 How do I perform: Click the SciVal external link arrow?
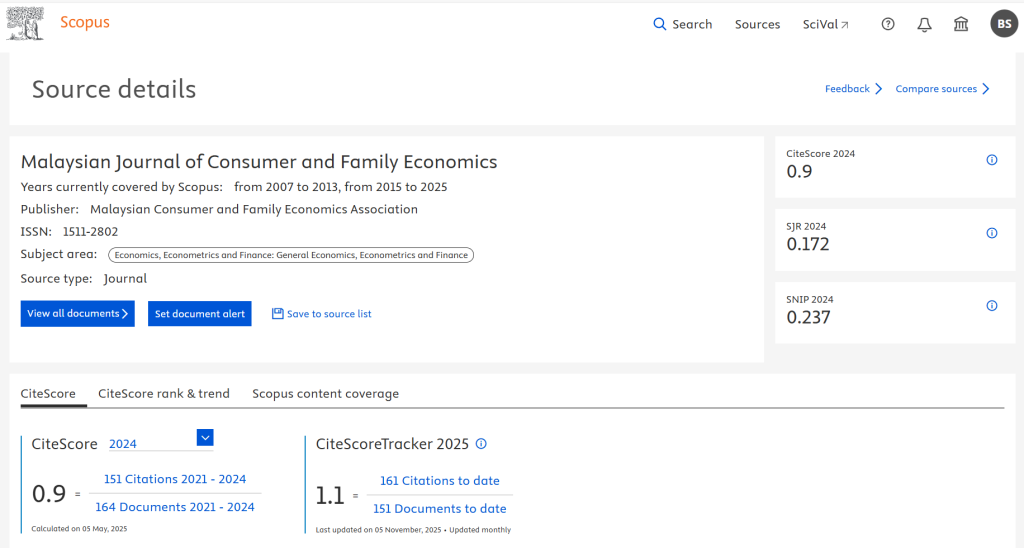coord(844,25)
